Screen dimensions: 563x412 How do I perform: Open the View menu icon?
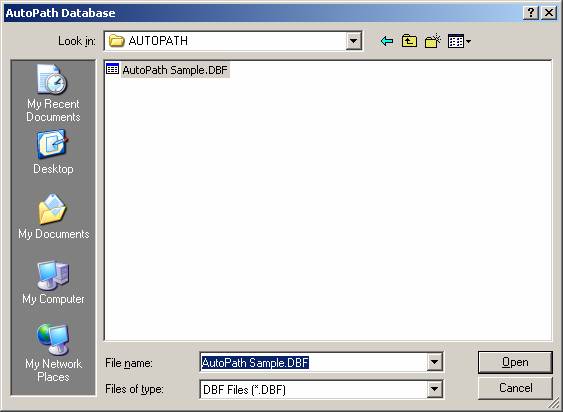click(459, 41)
